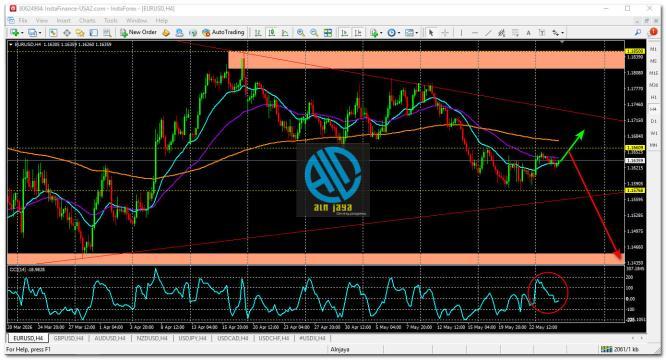The height and width of the screenshot is (360, 666).
Task: Open the Help menu
Action: 161,20
